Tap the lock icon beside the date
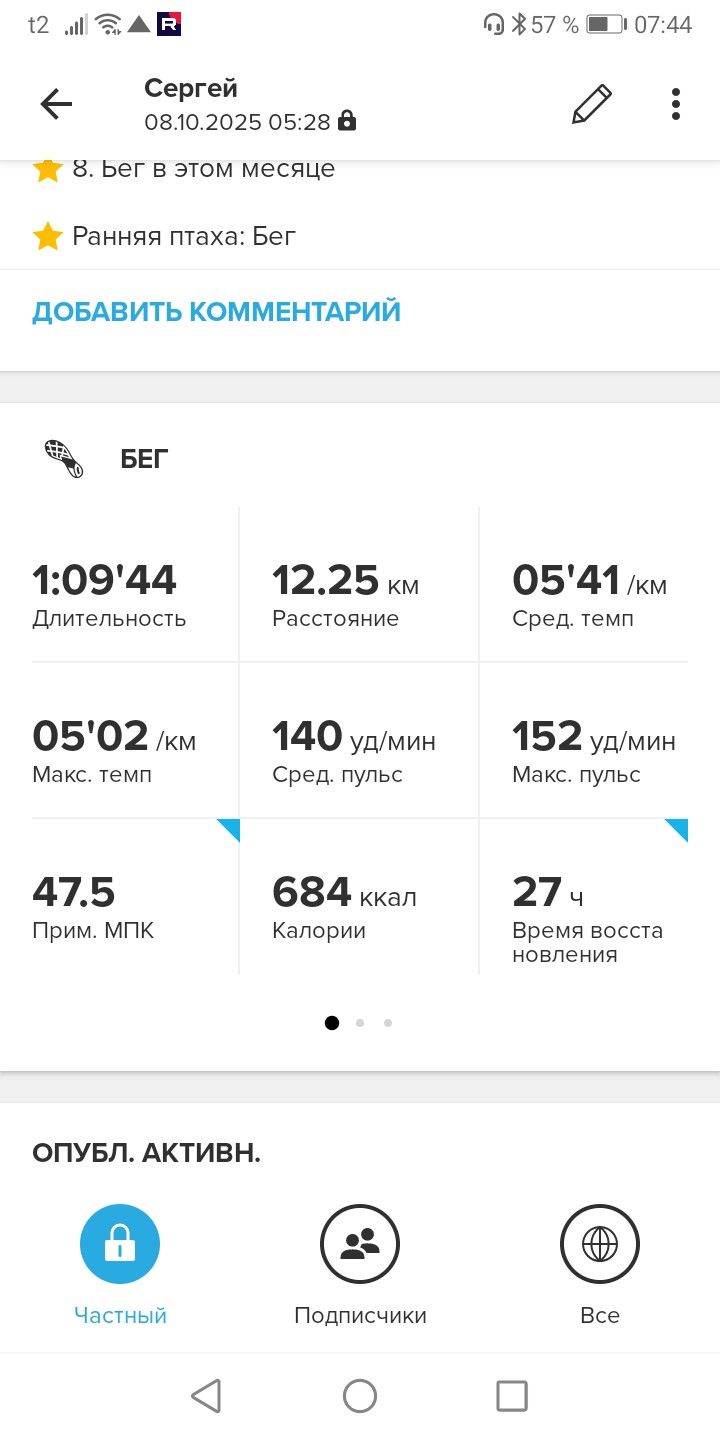This screenshot has width=720, height=1440. [347, 122]
